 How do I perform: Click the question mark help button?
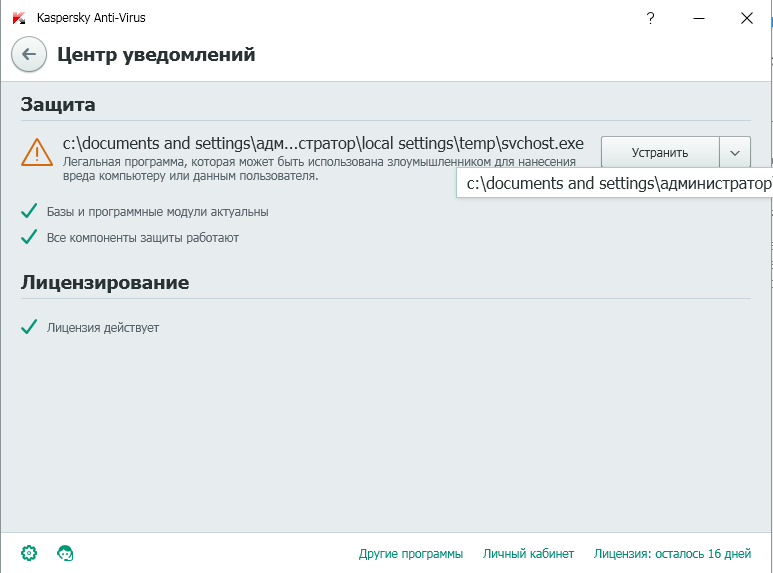pyautogui.click(x=651, y=18)
